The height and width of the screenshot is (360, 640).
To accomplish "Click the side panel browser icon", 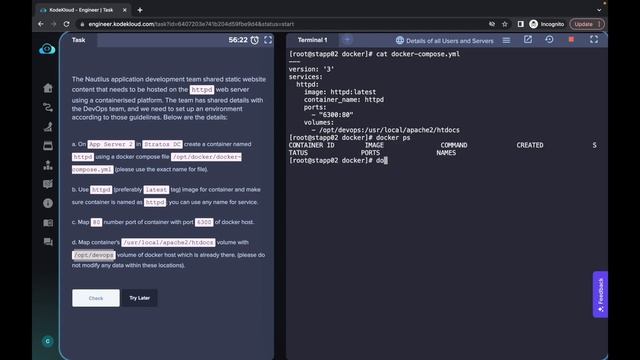I will (520, 24).
